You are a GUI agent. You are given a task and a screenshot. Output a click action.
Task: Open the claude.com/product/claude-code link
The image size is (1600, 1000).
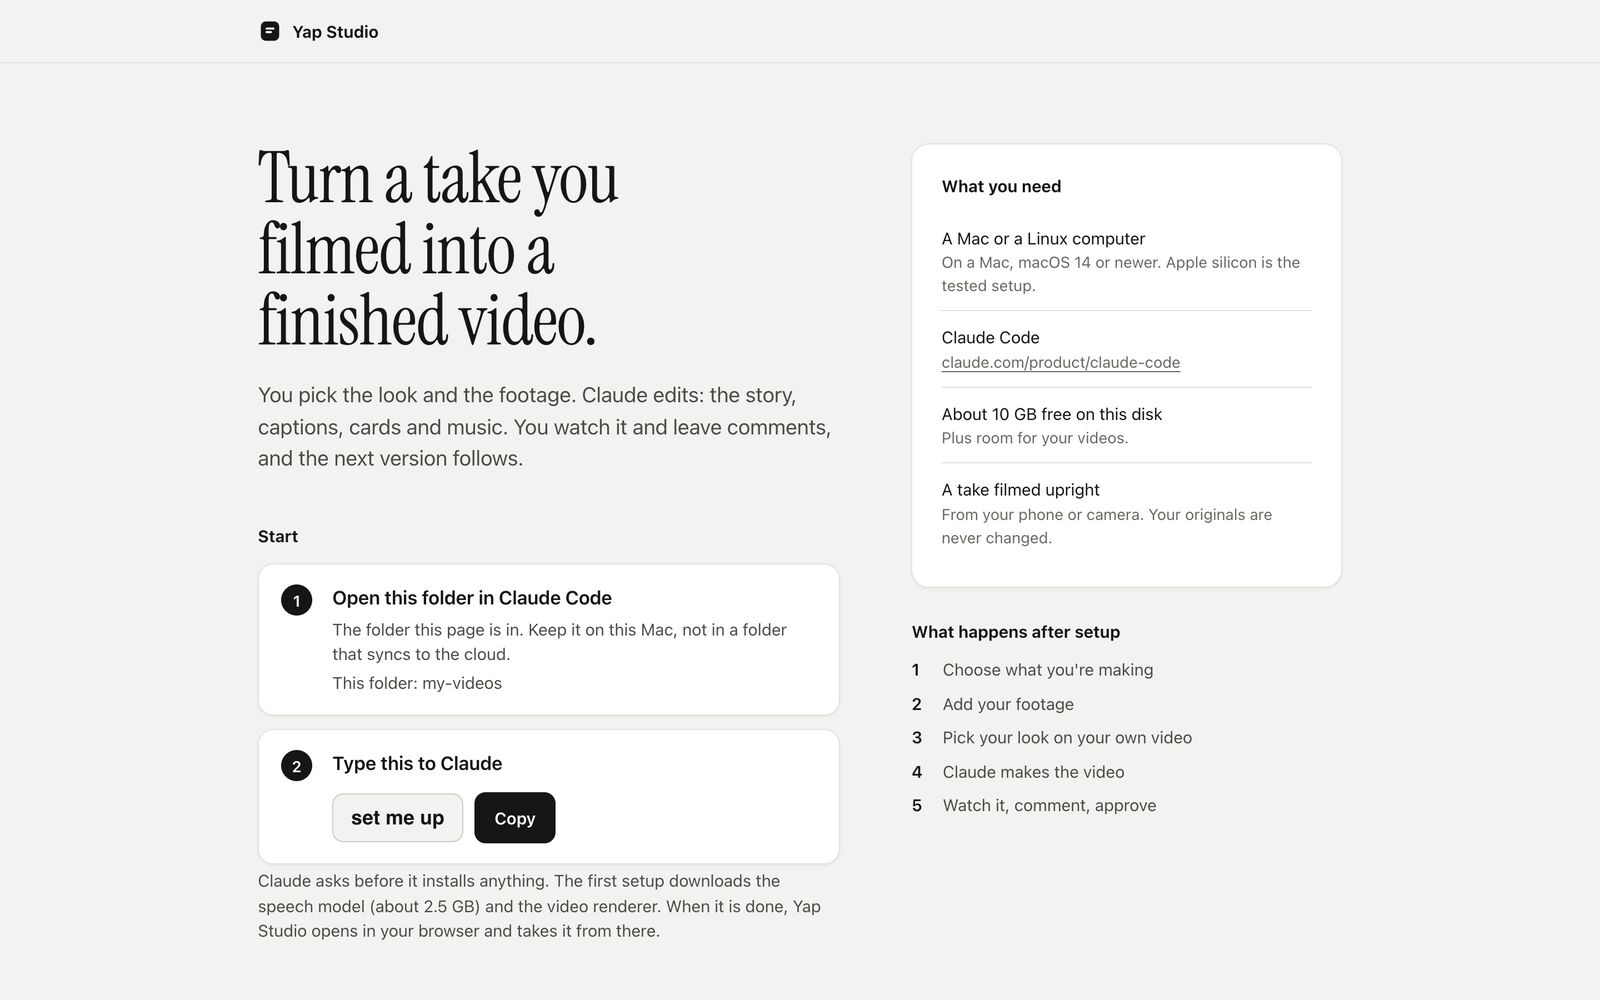(1060, 362)
